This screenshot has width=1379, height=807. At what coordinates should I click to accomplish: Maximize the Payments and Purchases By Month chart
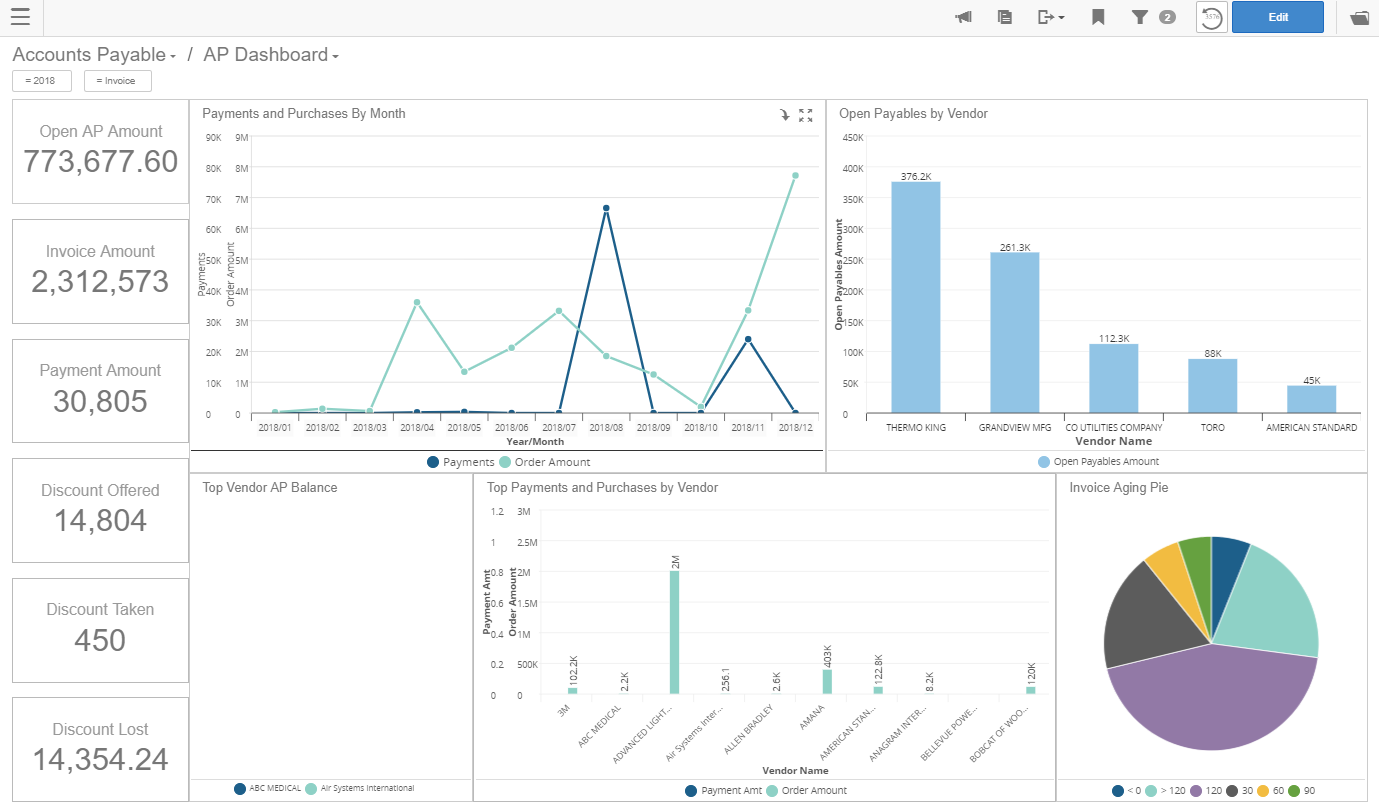coord(806,115)
